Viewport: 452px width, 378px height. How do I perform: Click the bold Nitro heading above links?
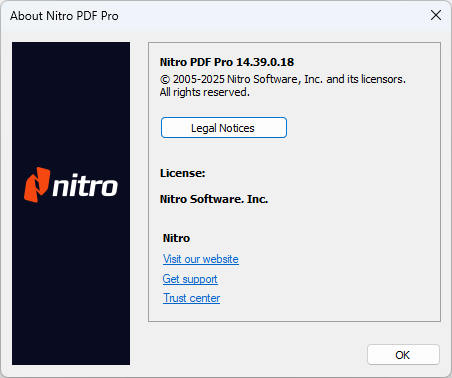pos(176,238)
